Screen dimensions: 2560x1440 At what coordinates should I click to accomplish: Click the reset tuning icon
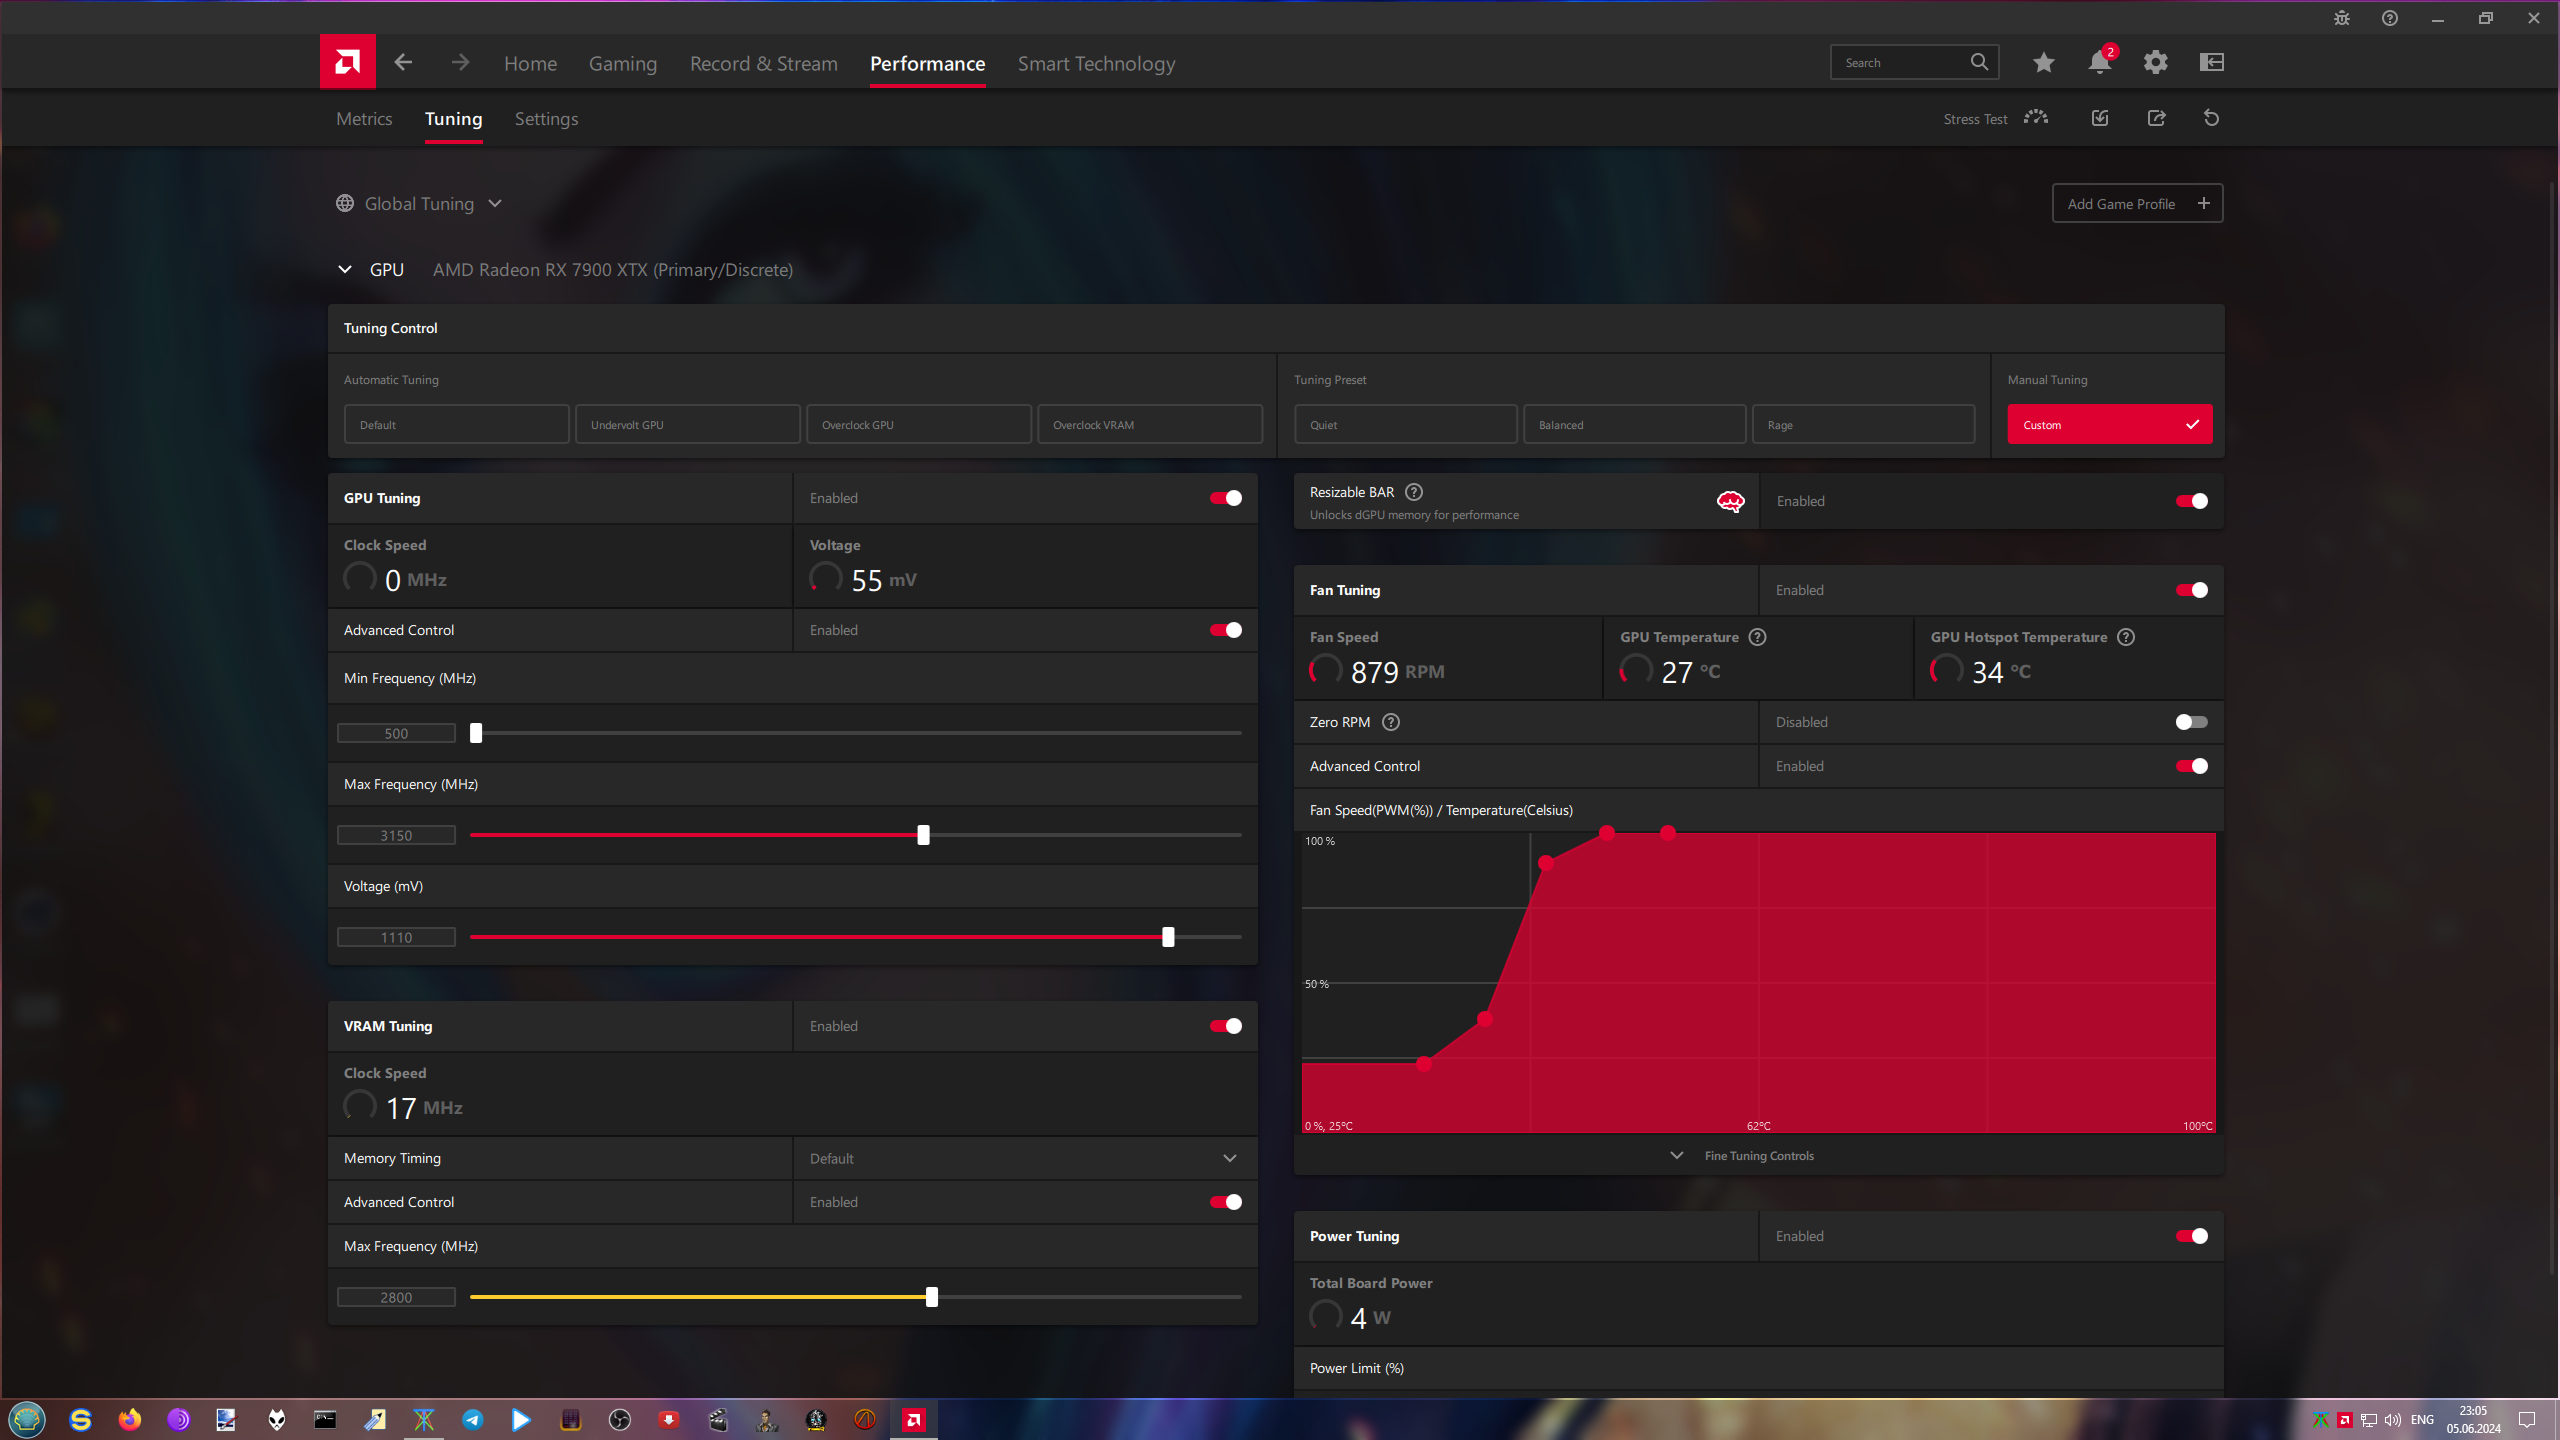[2211, 118]
